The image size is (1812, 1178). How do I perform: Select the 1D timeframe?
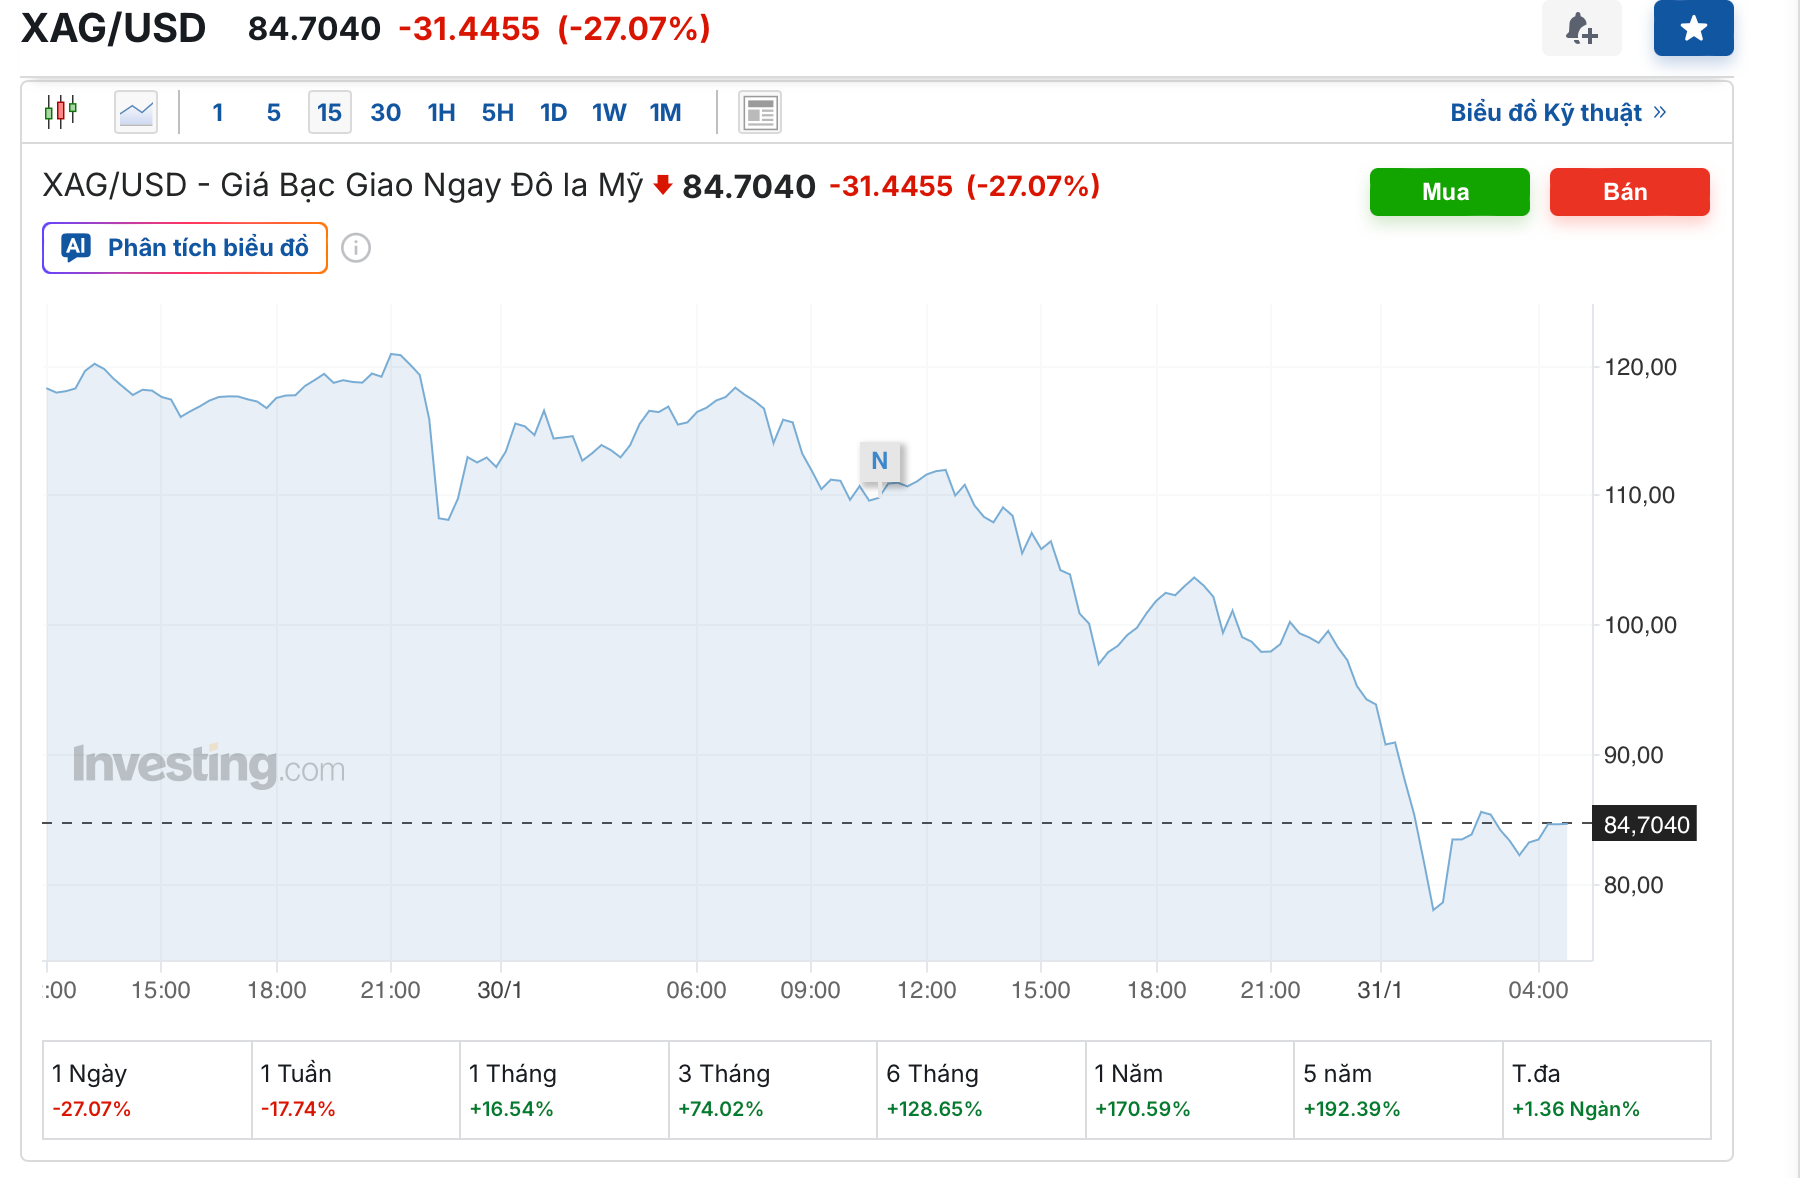553,112
